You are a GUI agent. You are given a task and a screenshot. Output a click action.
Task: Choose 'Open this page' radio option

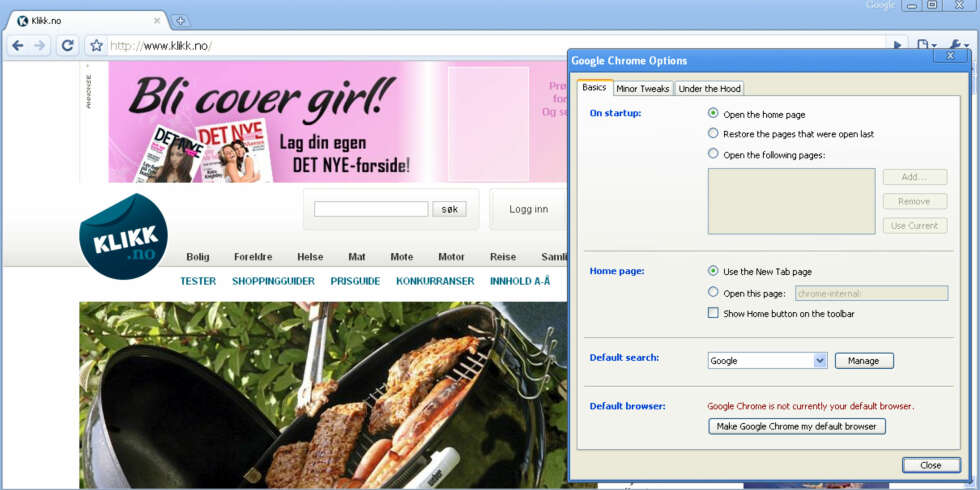713,292
